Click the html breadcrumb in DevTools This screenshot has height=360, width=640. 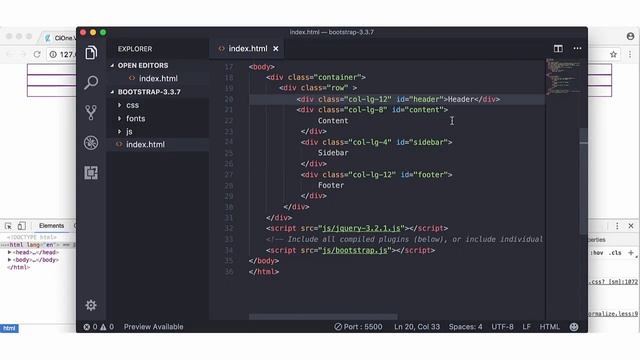(9, 328)
